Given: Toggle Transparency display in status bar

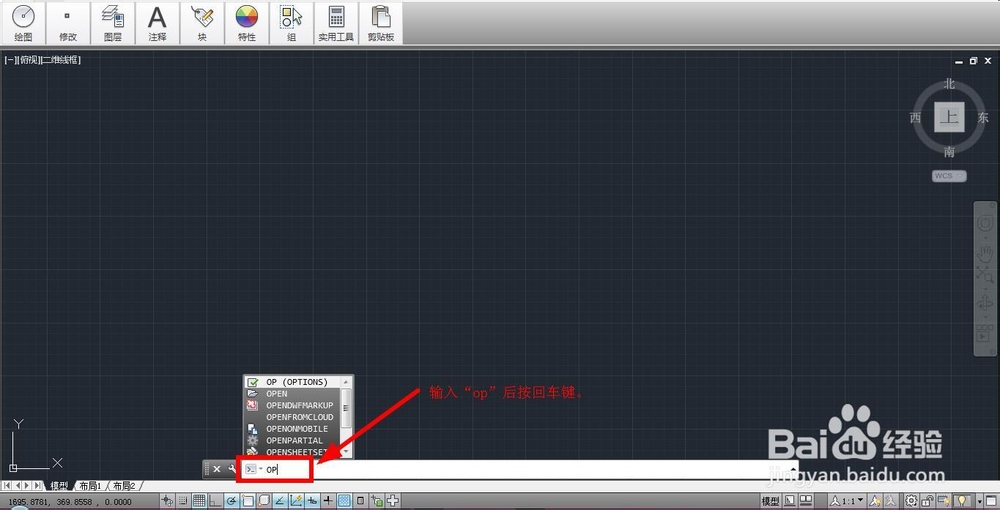Looking at the screenshot, I should 344,501.
